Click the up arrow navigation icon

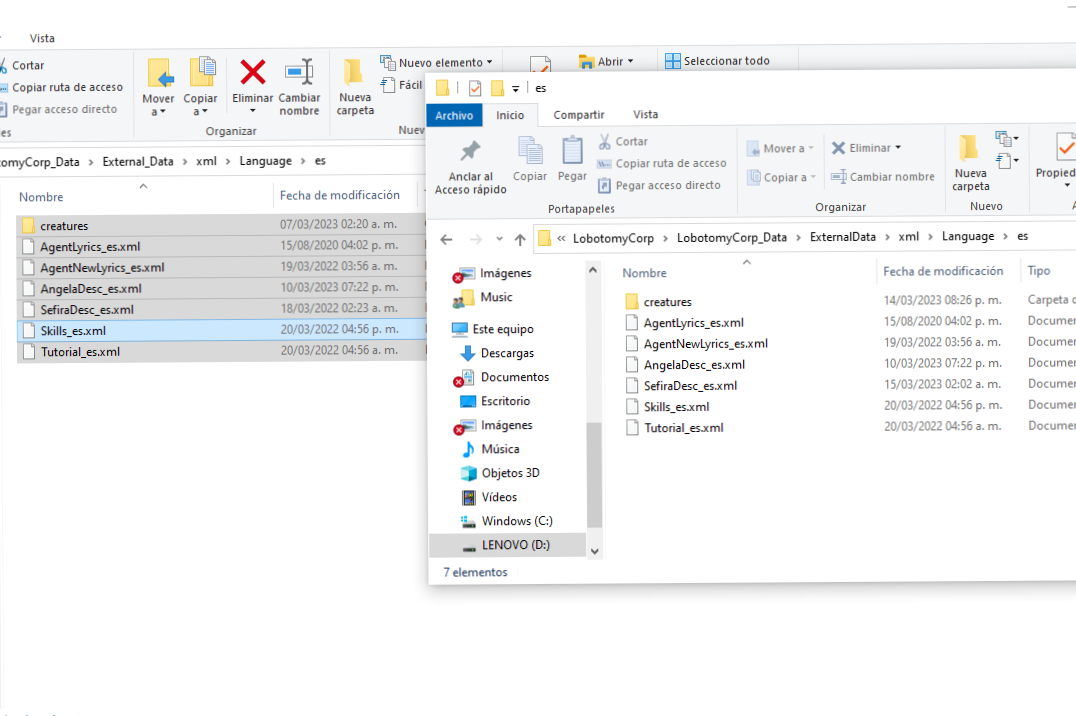pos(520,240)
